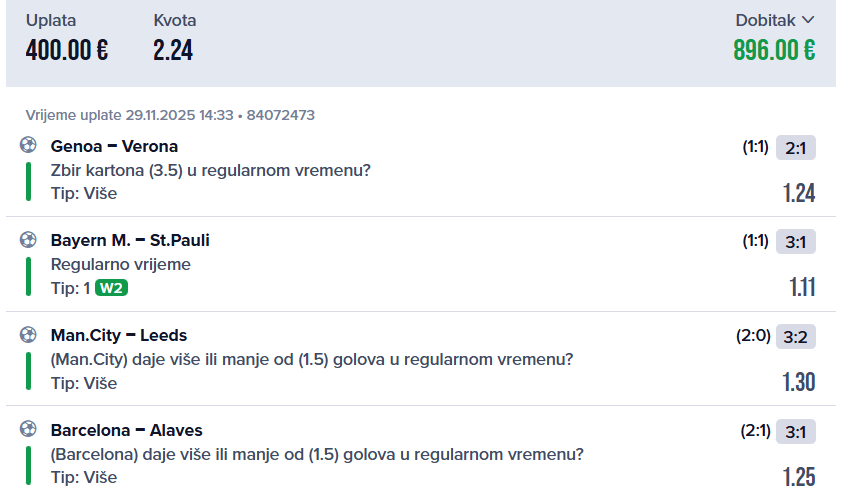The width and height of the screenshot is (844, 499).
Task: Click the 2:1 score badge for Genoa – Verona
Action: coord(796,148)
